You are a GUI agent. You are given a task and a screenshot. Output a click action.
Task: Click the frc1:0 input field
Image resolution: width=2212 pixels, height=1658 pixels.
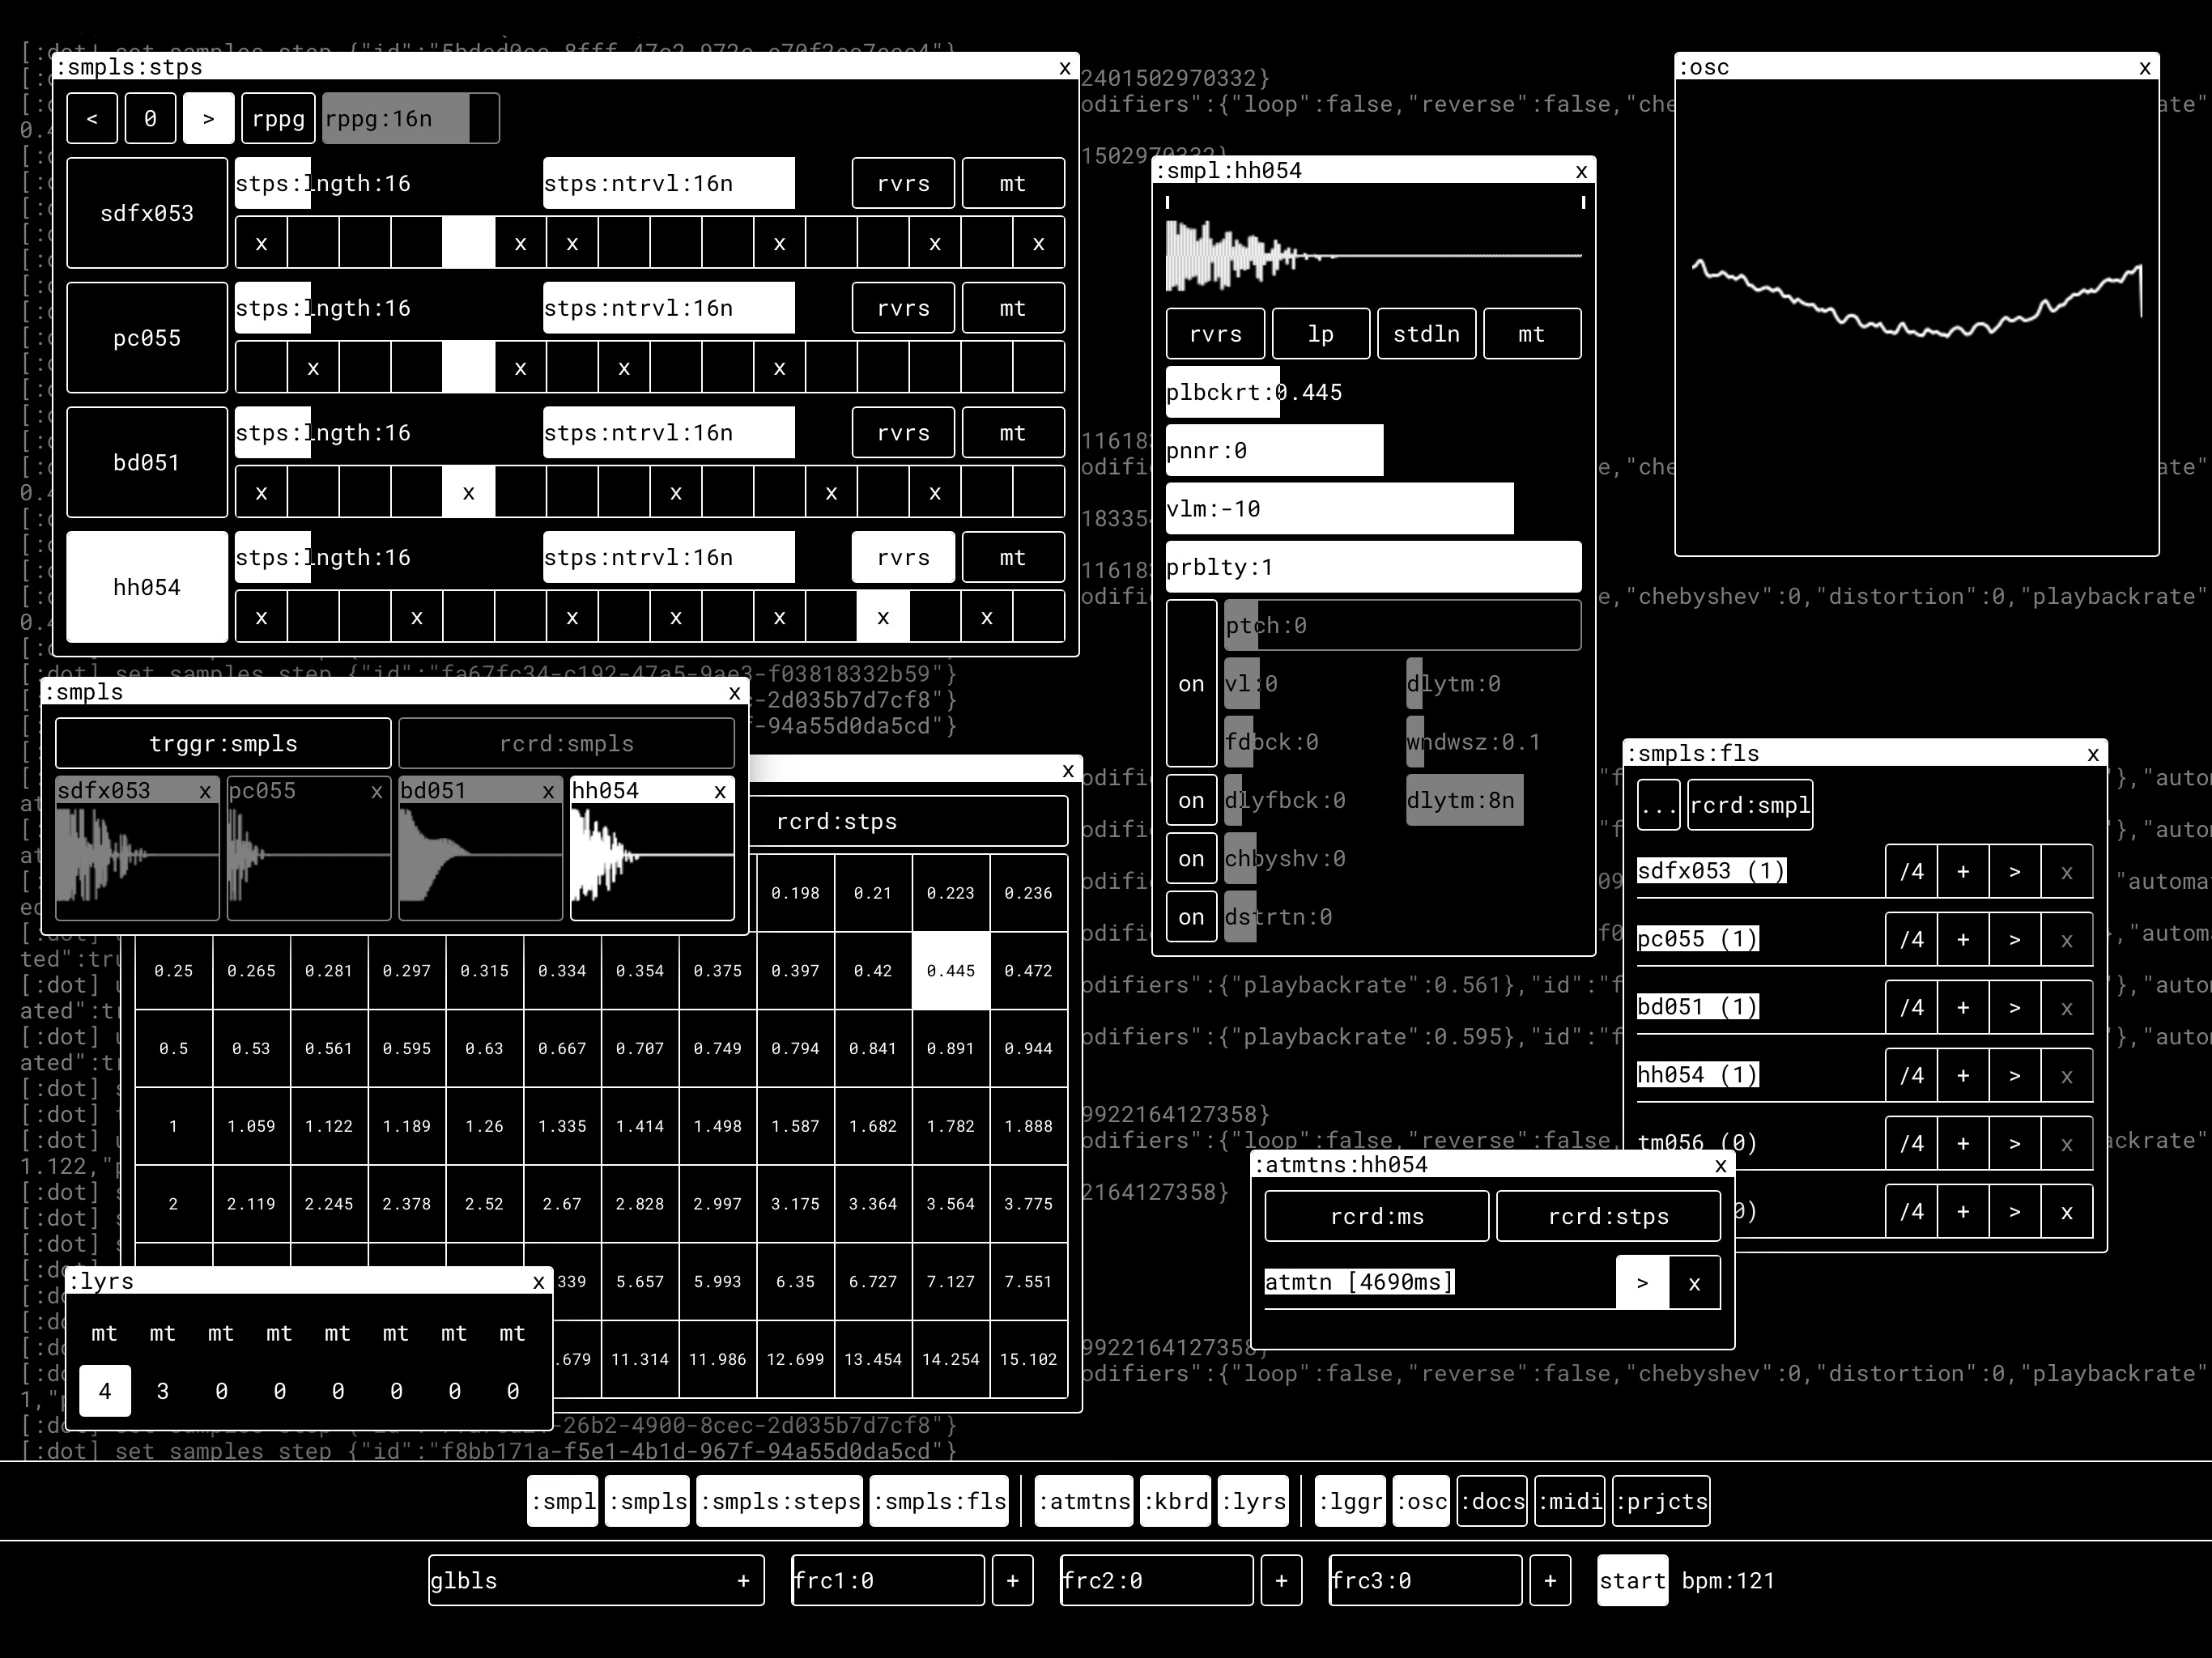pyautogui.click(x=888, y=1581)
